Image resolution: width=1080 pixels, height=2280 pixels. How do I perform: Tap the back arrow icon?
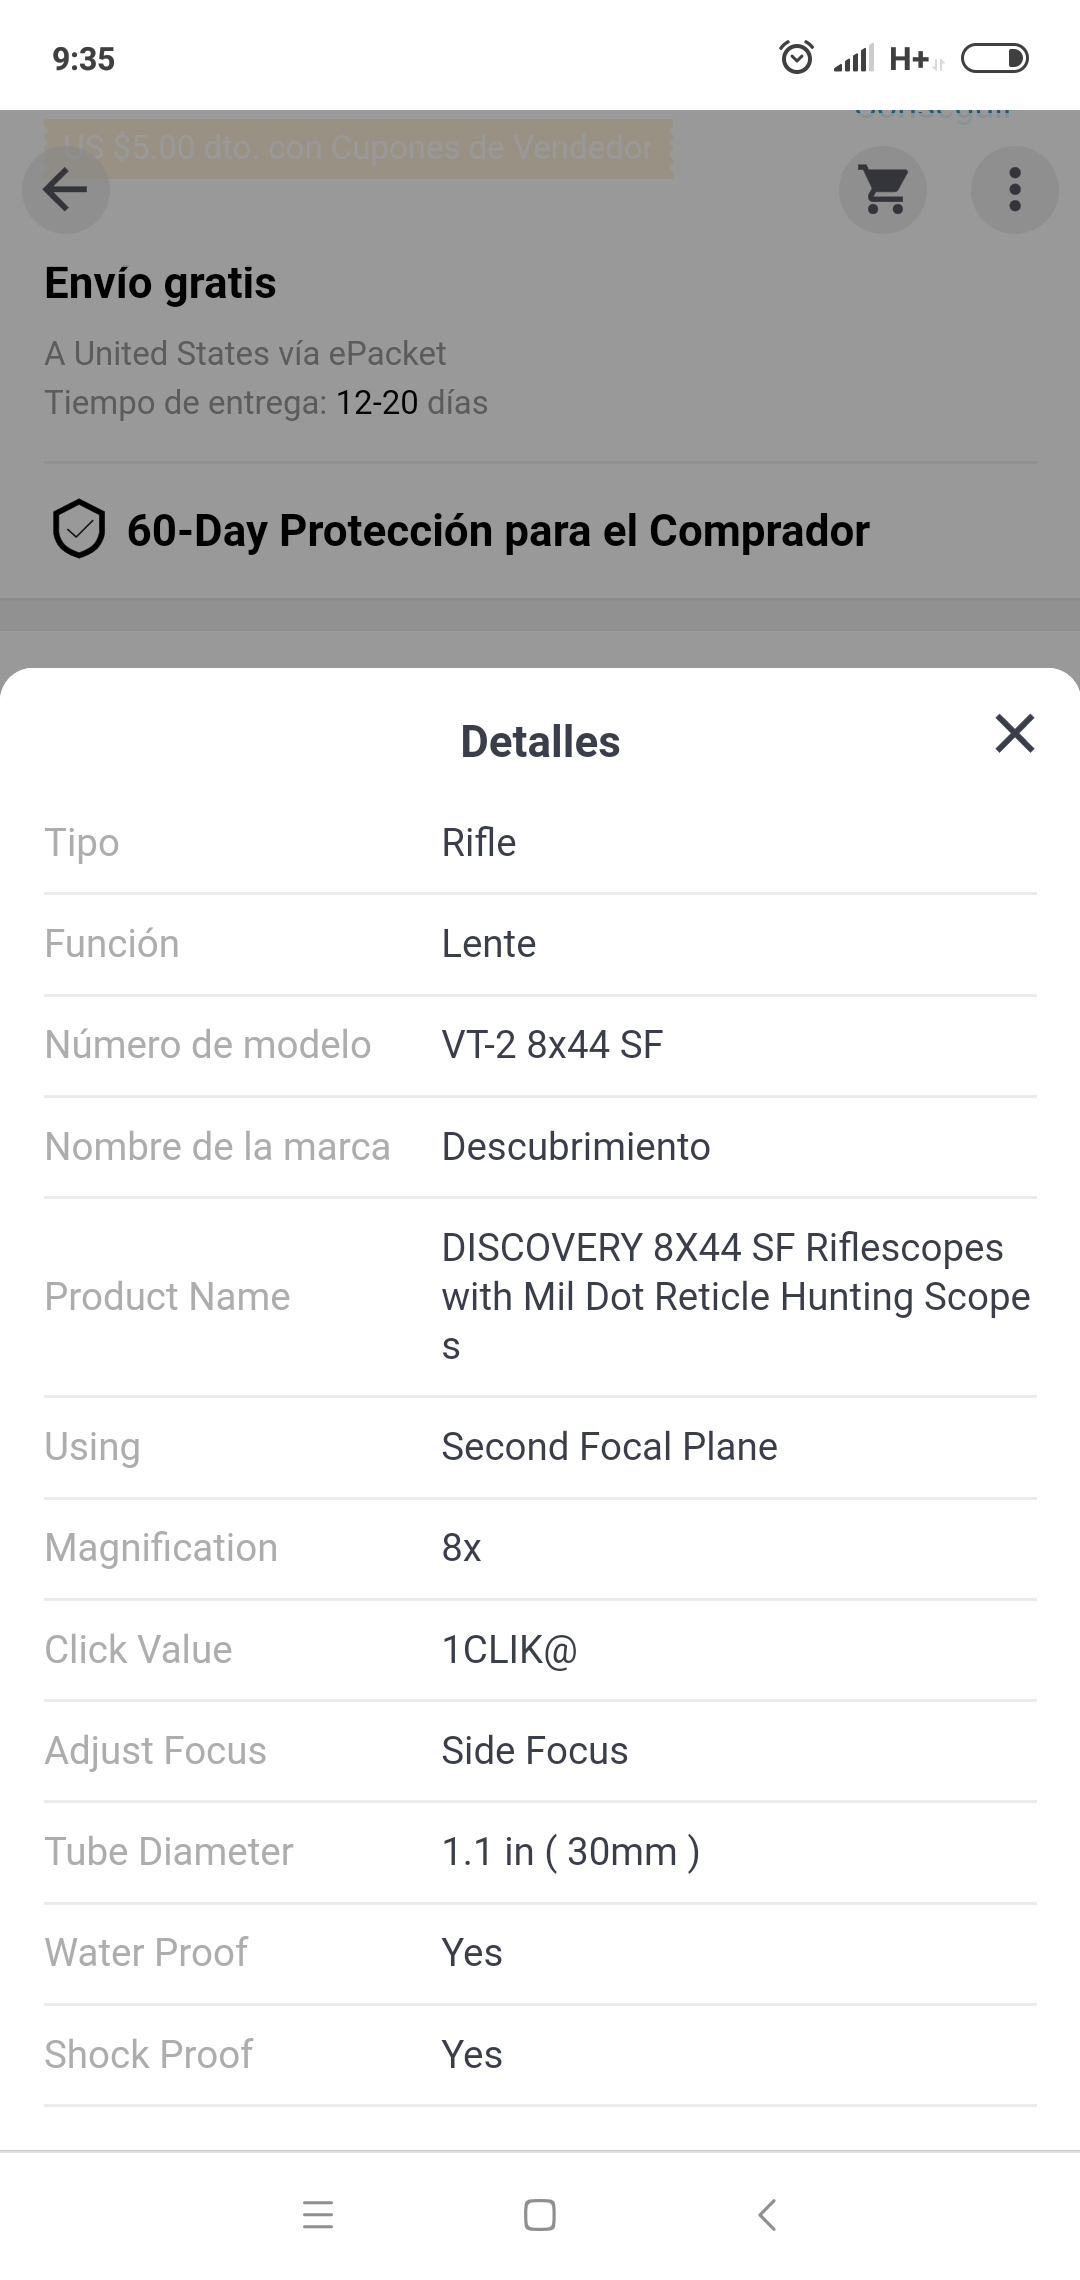(x=66, y=190)
